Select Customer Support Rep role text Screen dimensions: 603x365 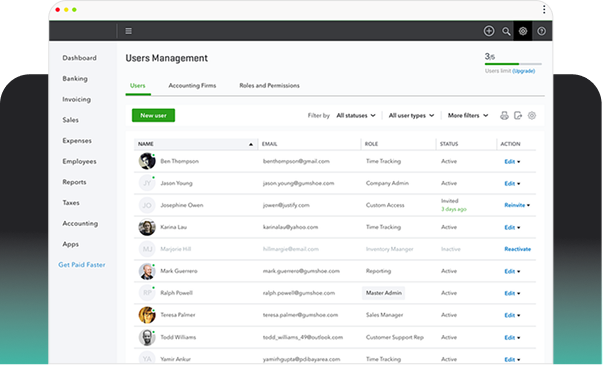(x=395, y=337)
